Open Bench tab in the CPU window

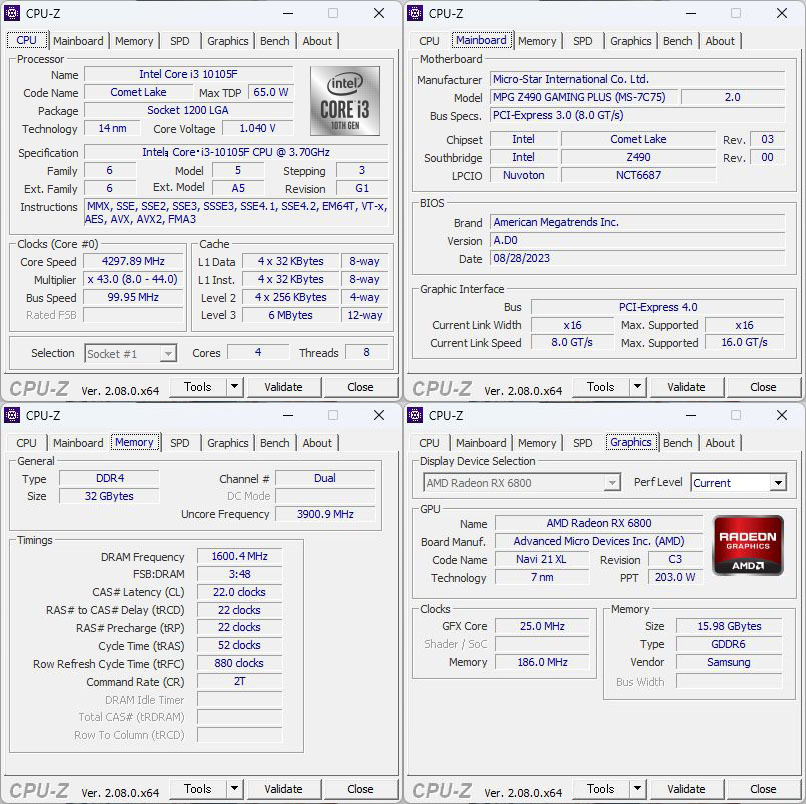(x=274, y=41)
